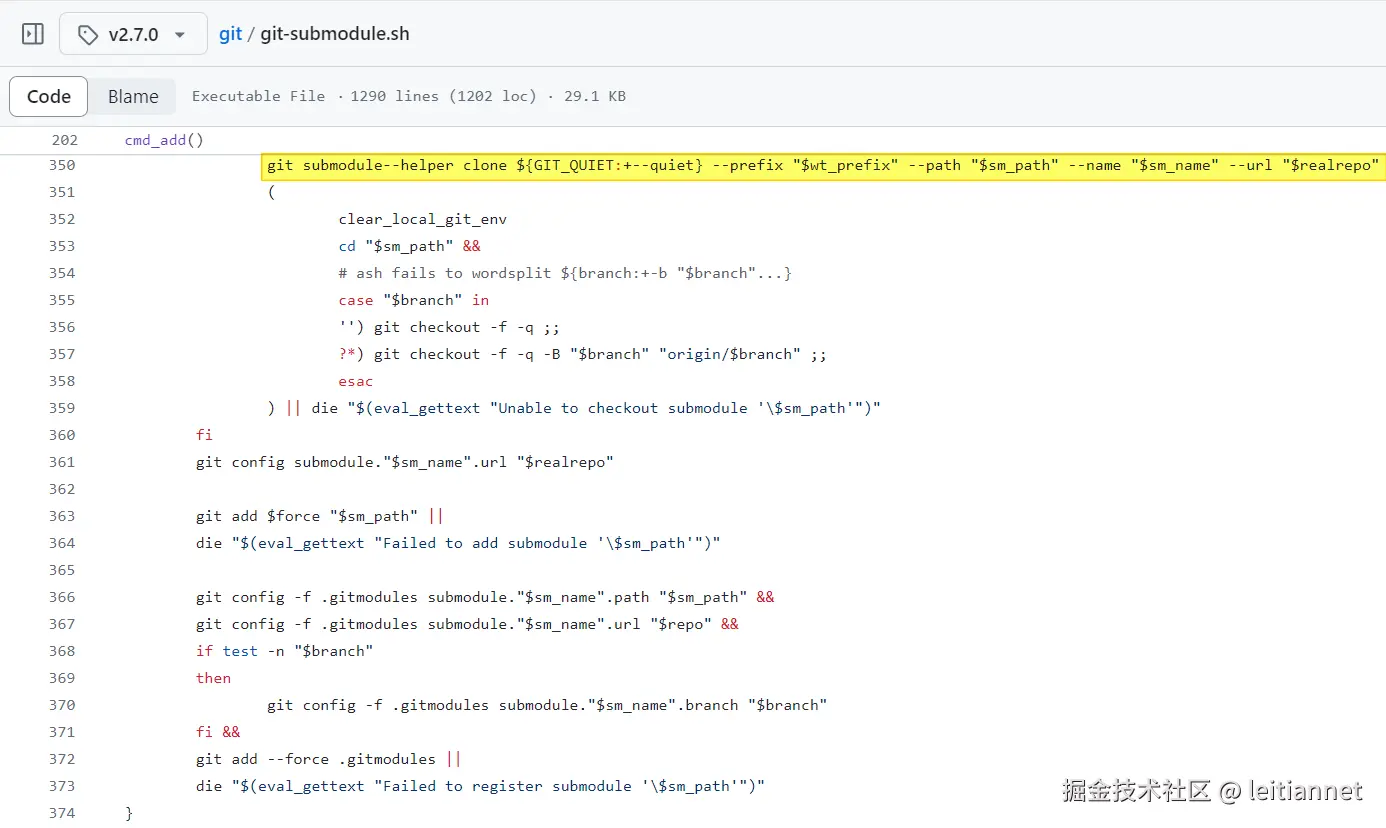Click the 'Failed to add submodule' line
The width and height of the screenshot is (1386, 828).
click(459, 543)
